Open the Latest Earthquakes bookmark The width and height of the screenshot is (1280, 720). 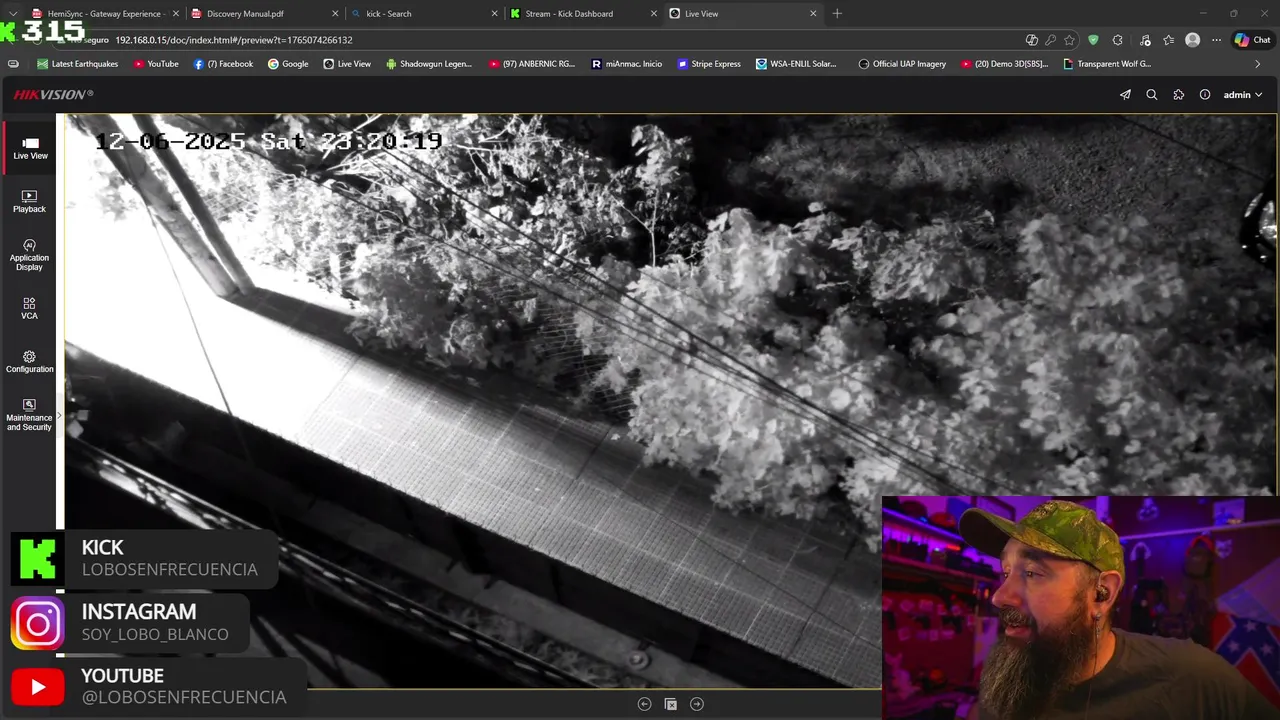pos(78,64)
